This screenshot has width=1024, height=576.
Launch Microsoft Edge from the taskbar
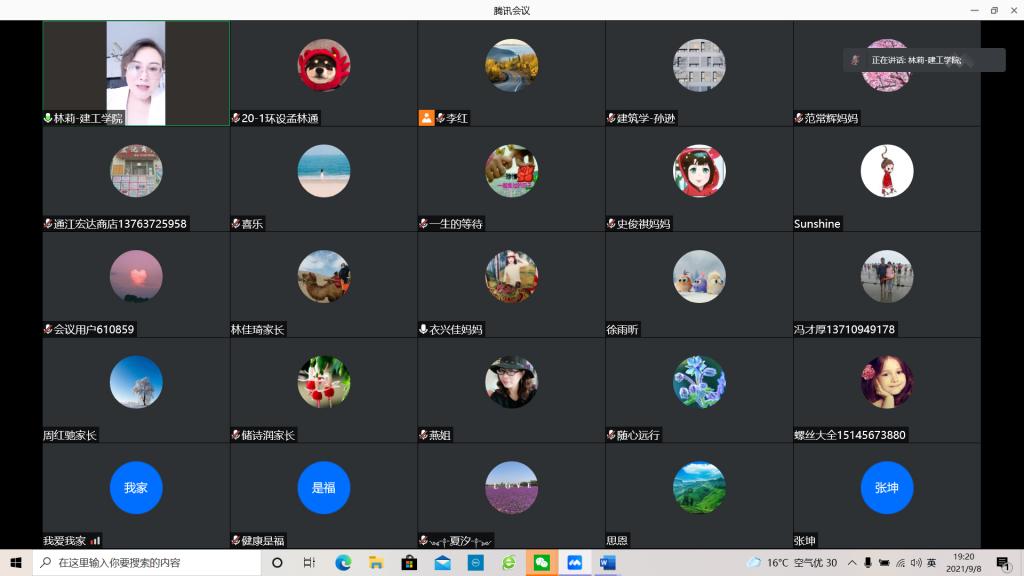coord(343,563)
